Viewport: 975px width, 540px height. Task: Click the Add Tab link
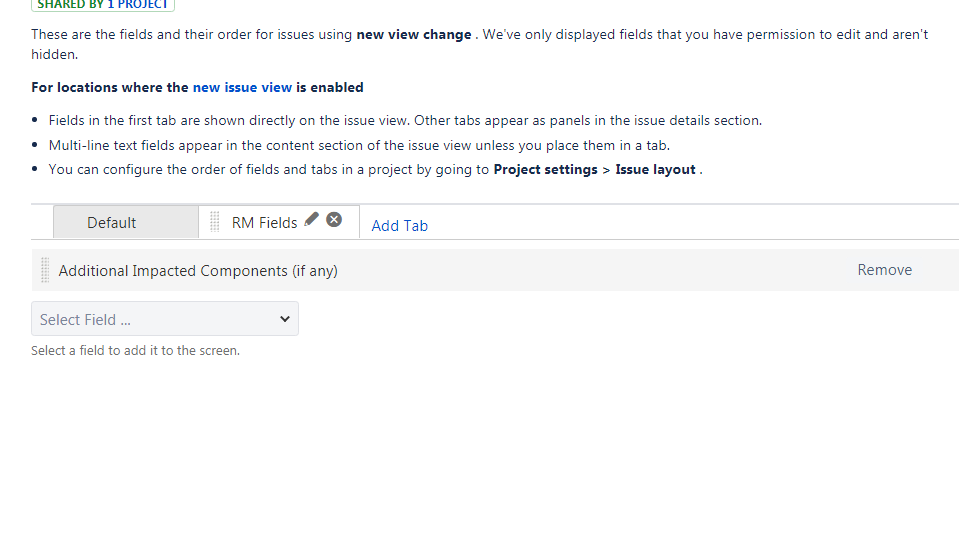pyautogui.click(x=399, y=226)
